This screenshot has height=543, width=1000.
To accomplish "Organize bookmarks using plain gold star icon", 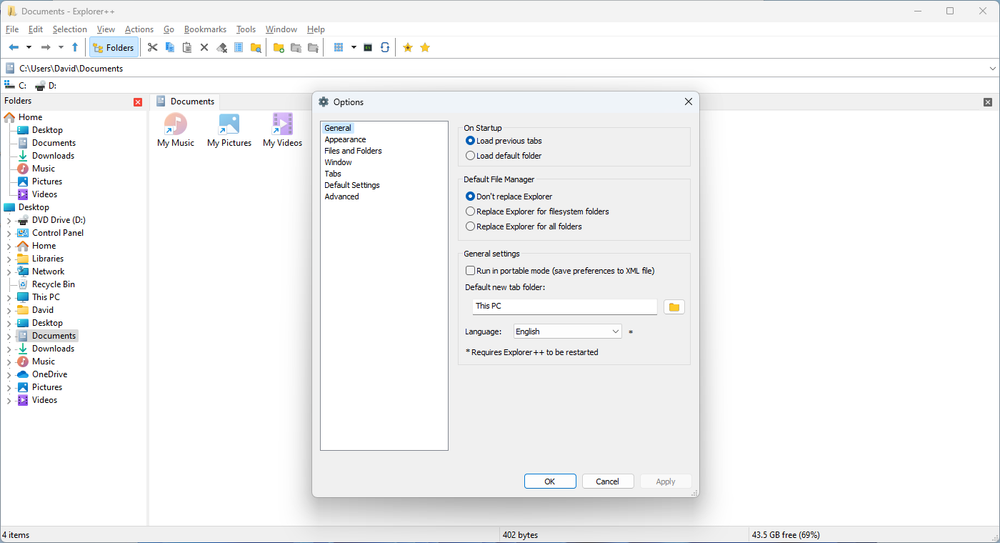I will pos(425,47).
